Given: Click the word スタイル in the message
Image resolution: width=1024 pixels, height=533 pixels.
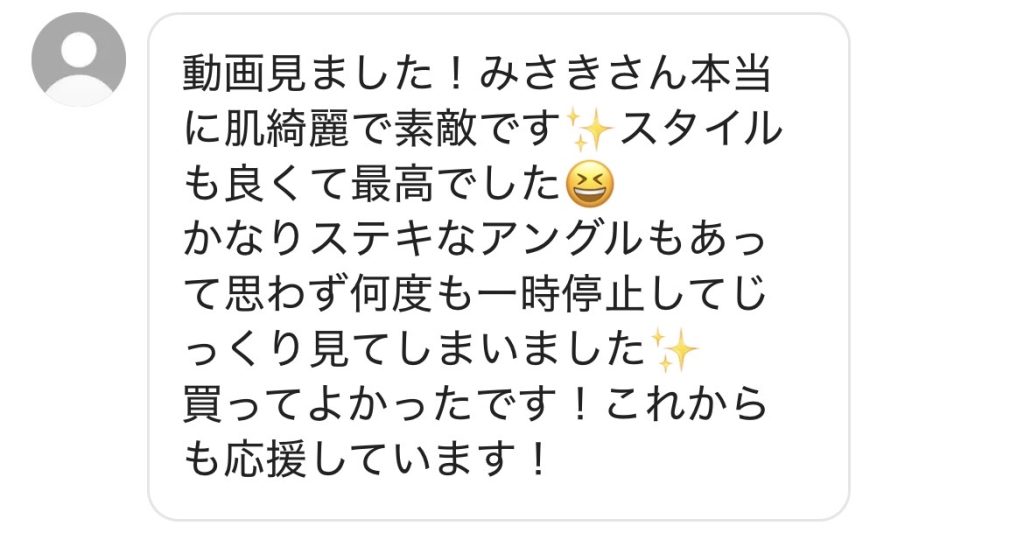Looking at the screenshot, I should pos(699,128).
